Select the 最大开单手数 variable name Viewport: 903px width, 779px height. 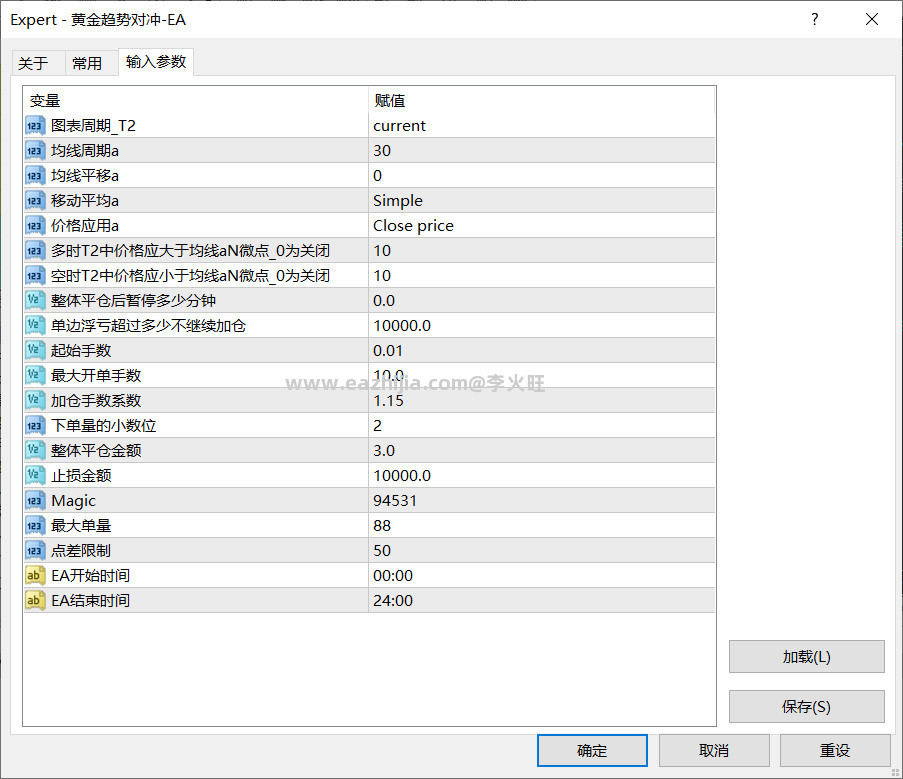point(96,376)
